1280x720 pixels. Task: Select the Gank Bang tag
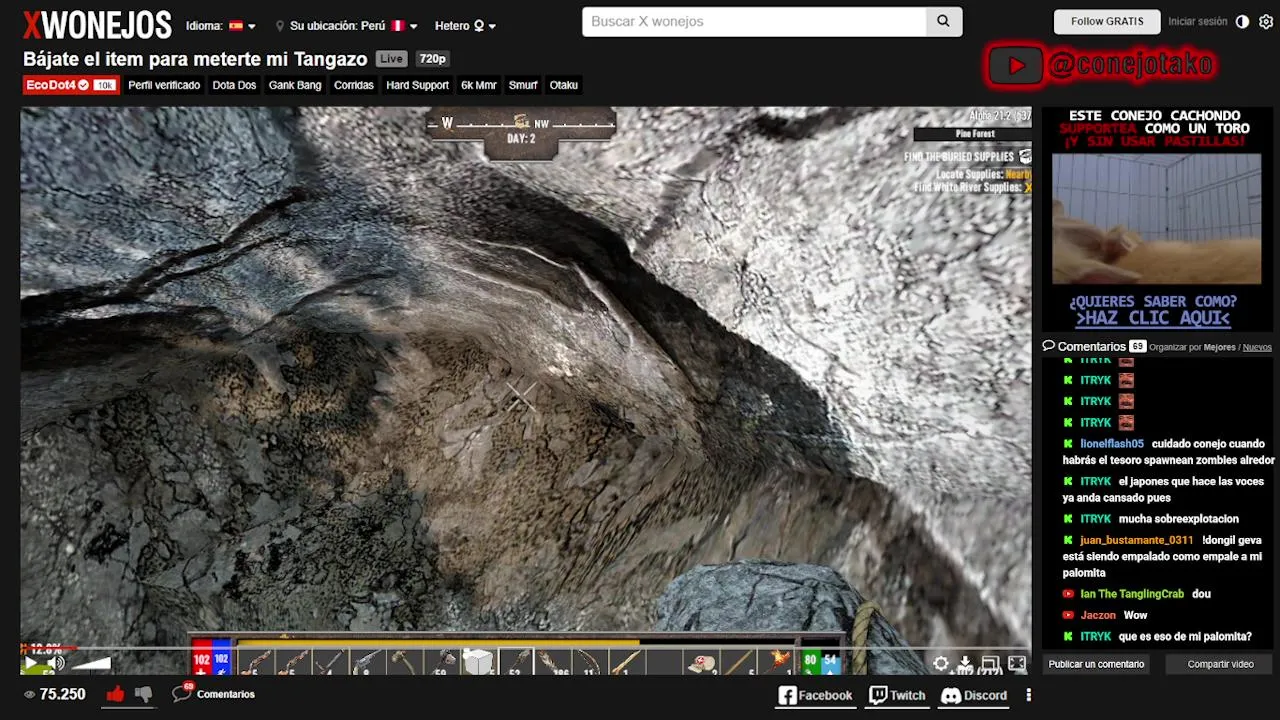(x=295, y=85)
